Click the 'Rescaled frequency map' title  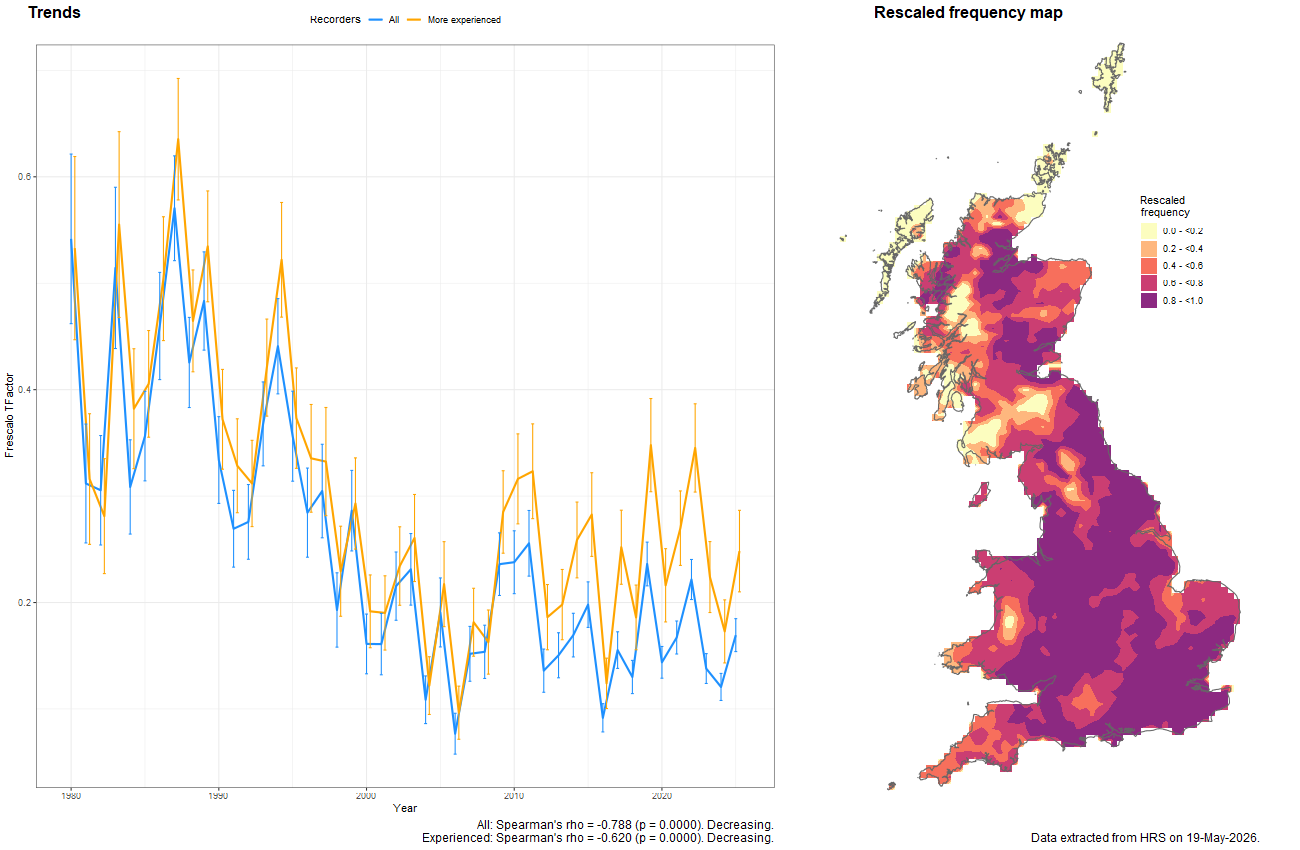point(968,13)
